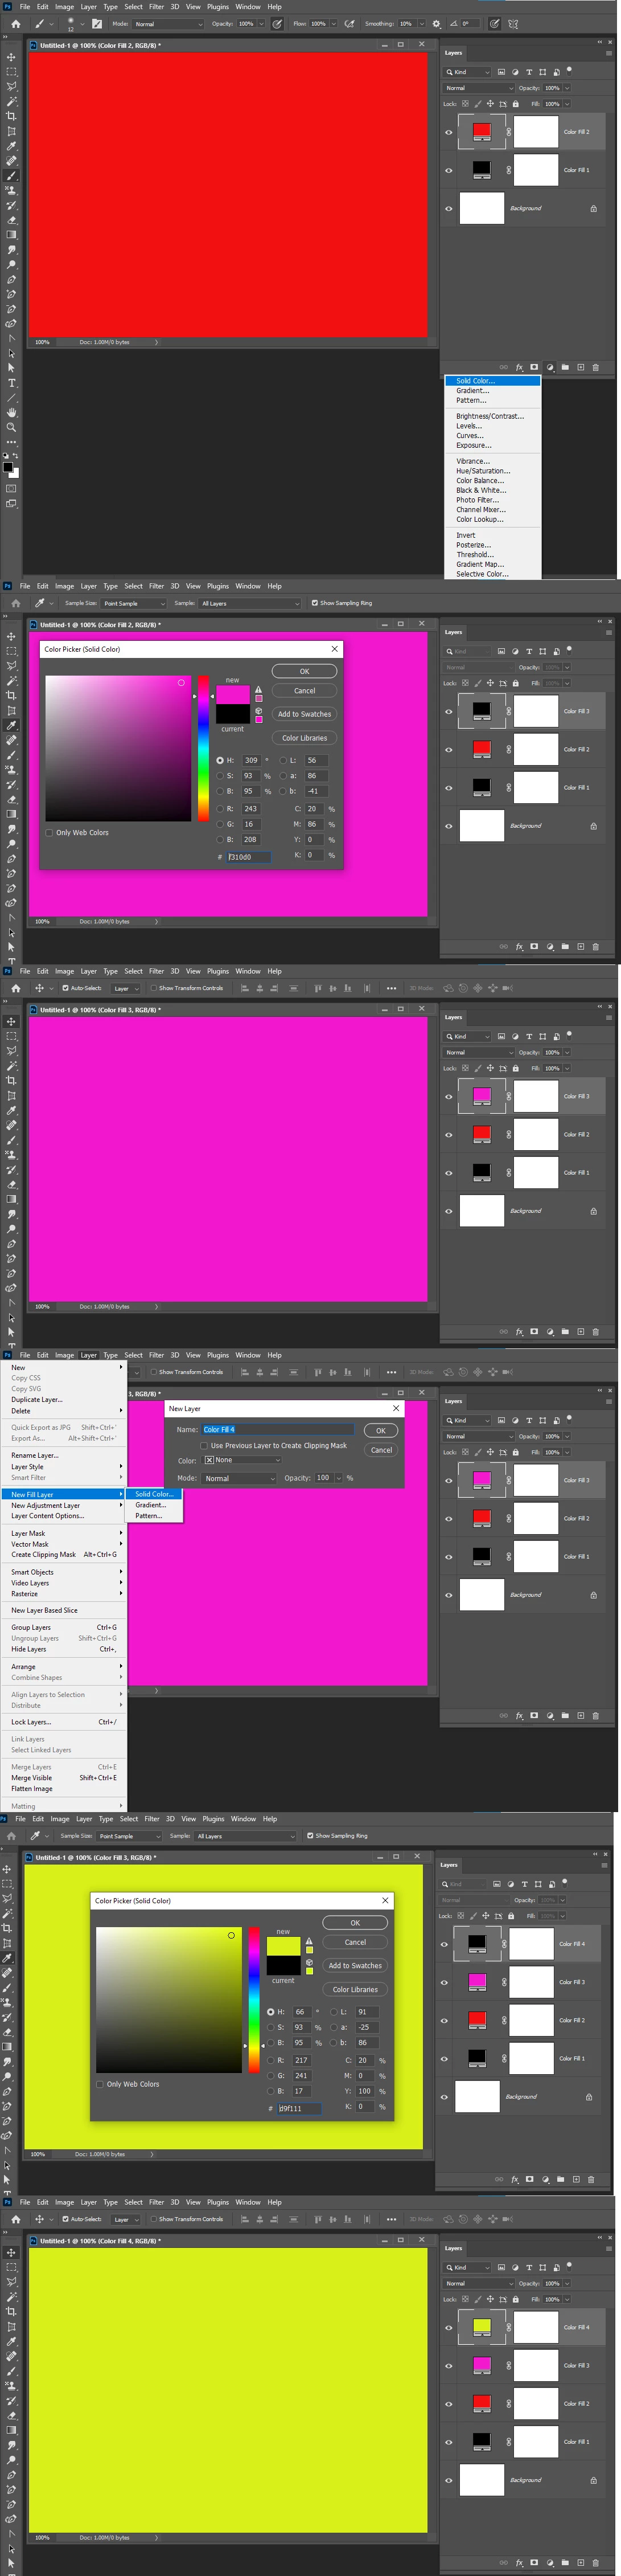Click OK in the New Layer dialog

pos(380,1430)
